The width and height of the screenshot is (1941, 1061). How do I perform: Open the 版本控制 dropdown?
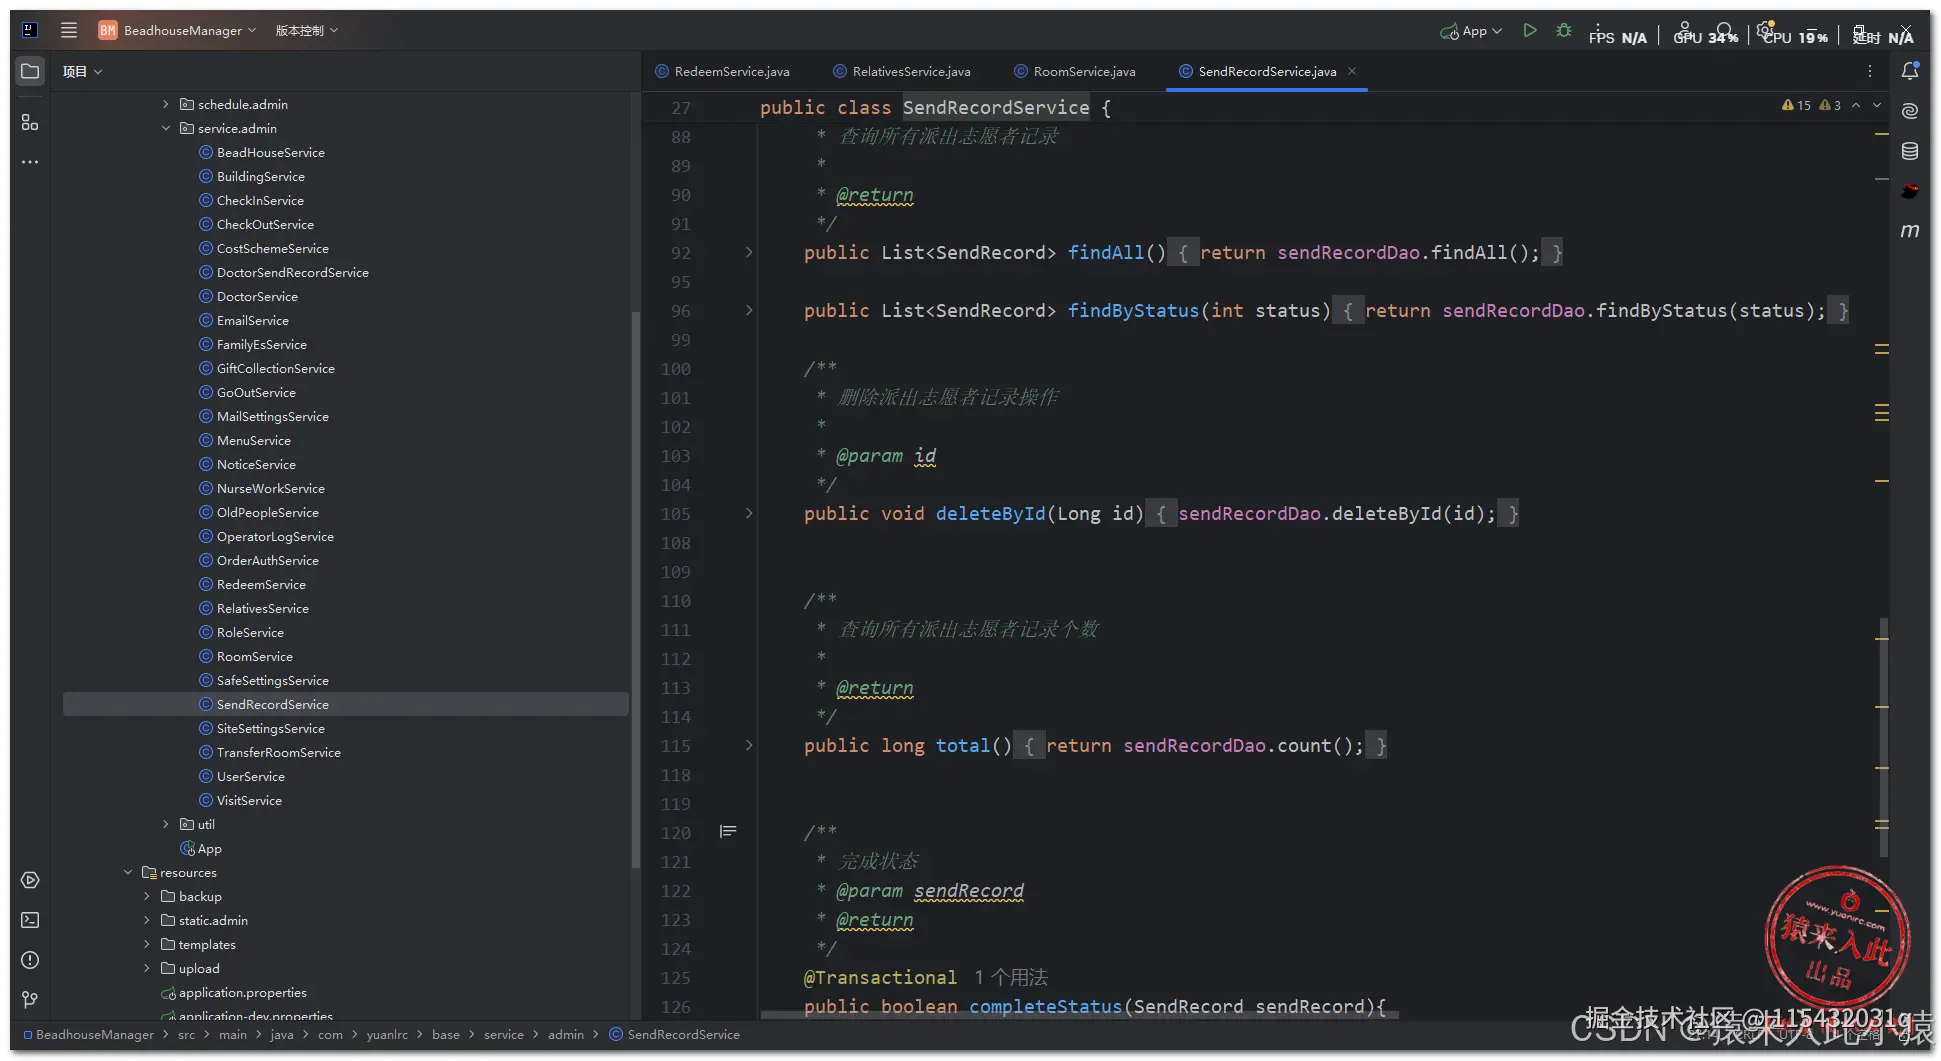(x=307, y=30)
